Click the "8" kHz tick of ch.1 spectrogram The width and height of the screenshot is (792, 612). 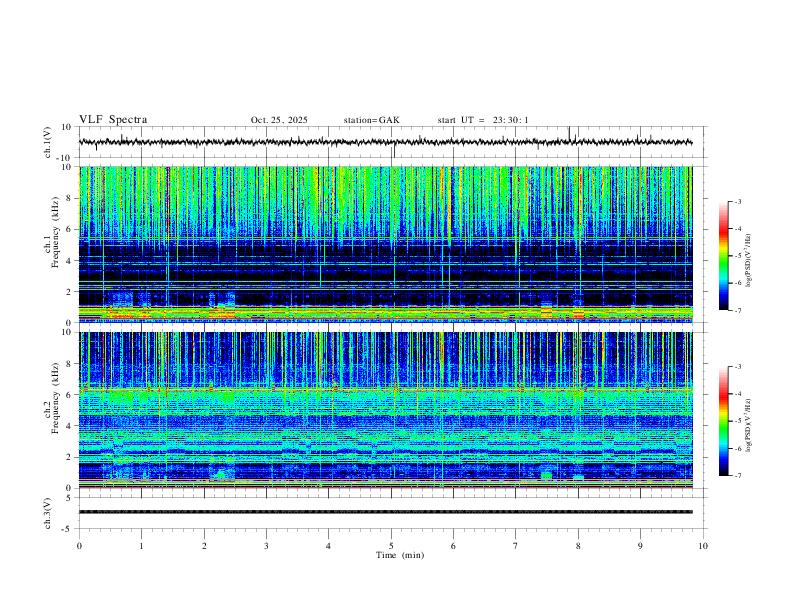[69, 198]
